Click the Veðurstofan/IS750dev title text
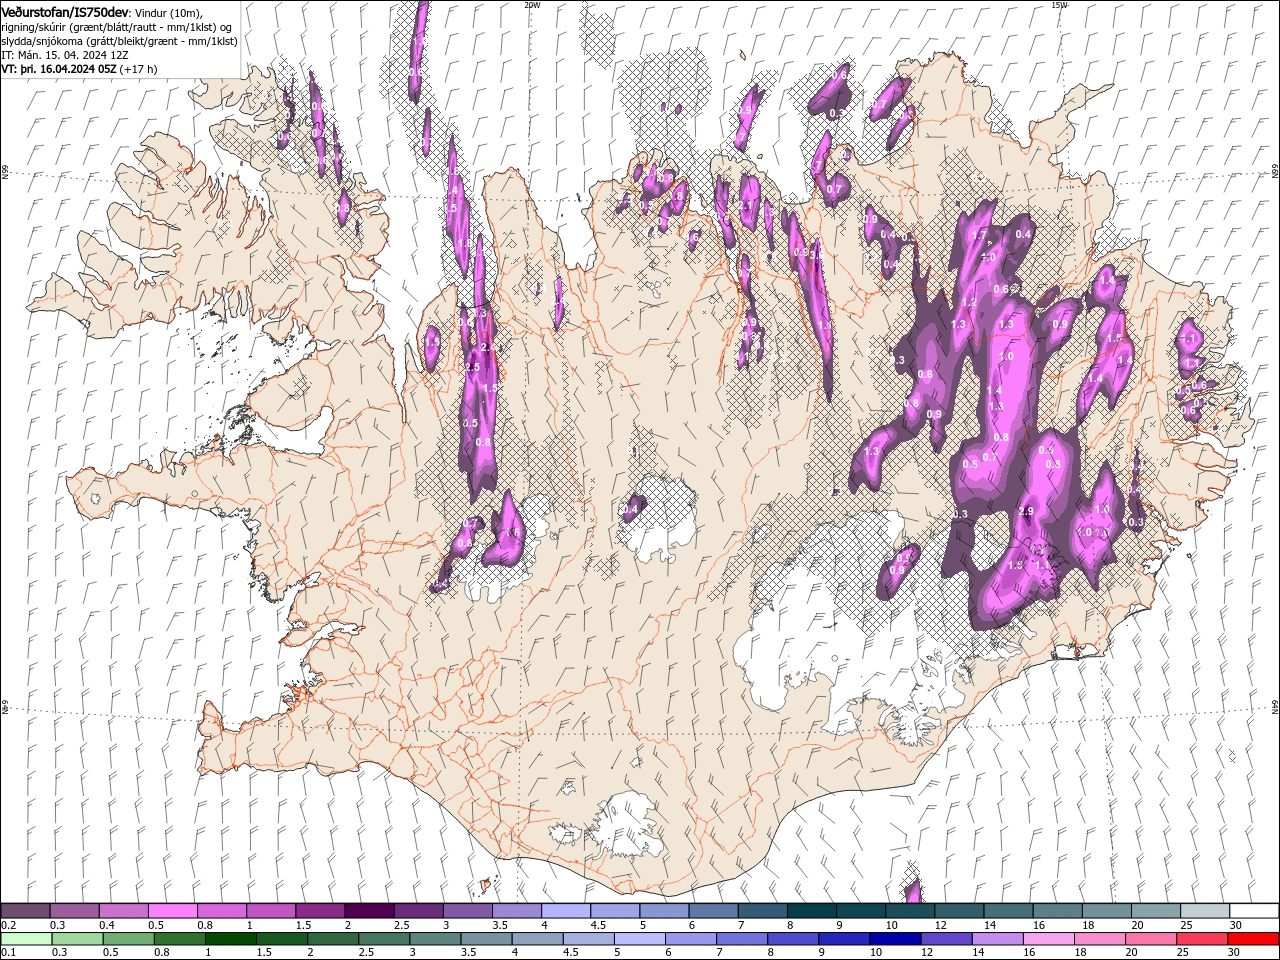Screen dimensions: 1280x960 [65, 12]
